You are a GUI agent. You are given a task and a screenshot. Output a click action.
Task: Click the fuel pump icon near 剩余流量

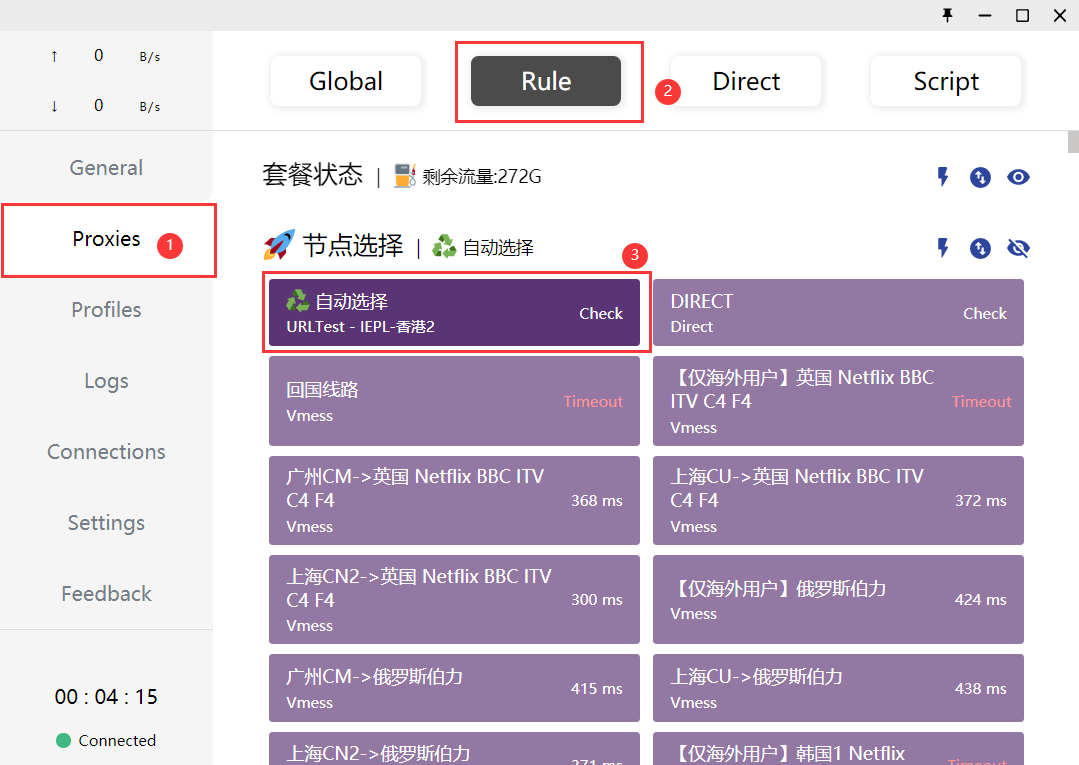(404, 177)
